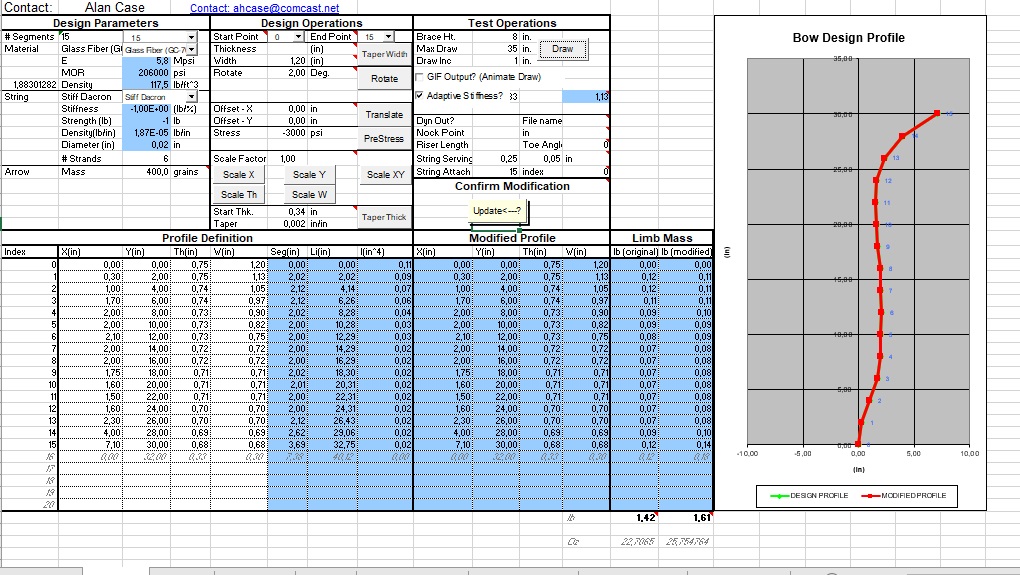Select the Modified Profile legend entry
Viewport: 1020px width, 575px height.
click(908, 496)
